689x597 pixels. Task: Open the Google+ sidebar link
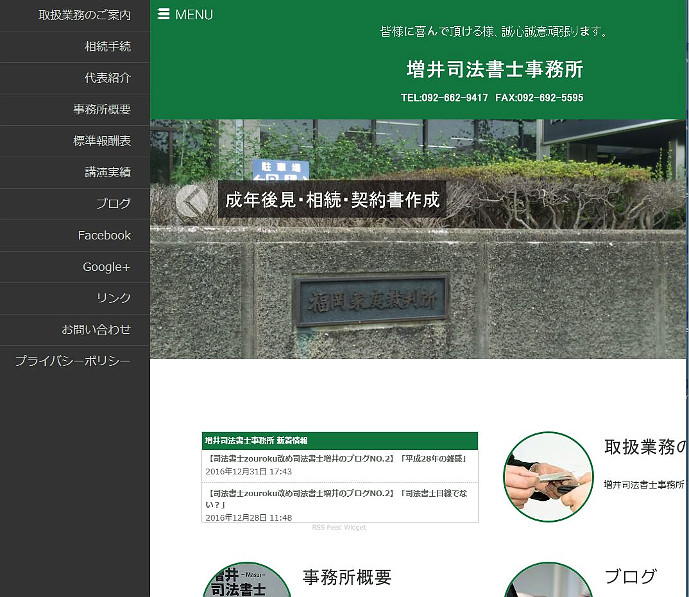point(106,267)
